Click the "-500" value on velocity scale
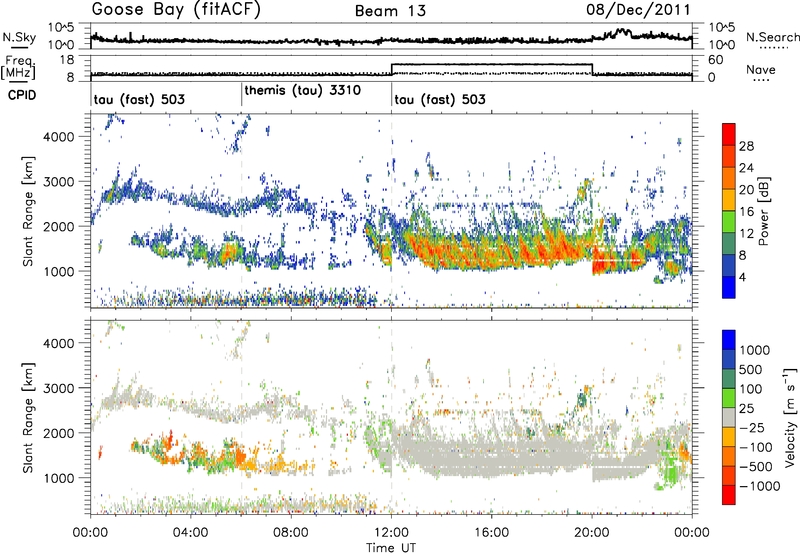This screenshot has width=800, height=554. click(x=756, y=467)
